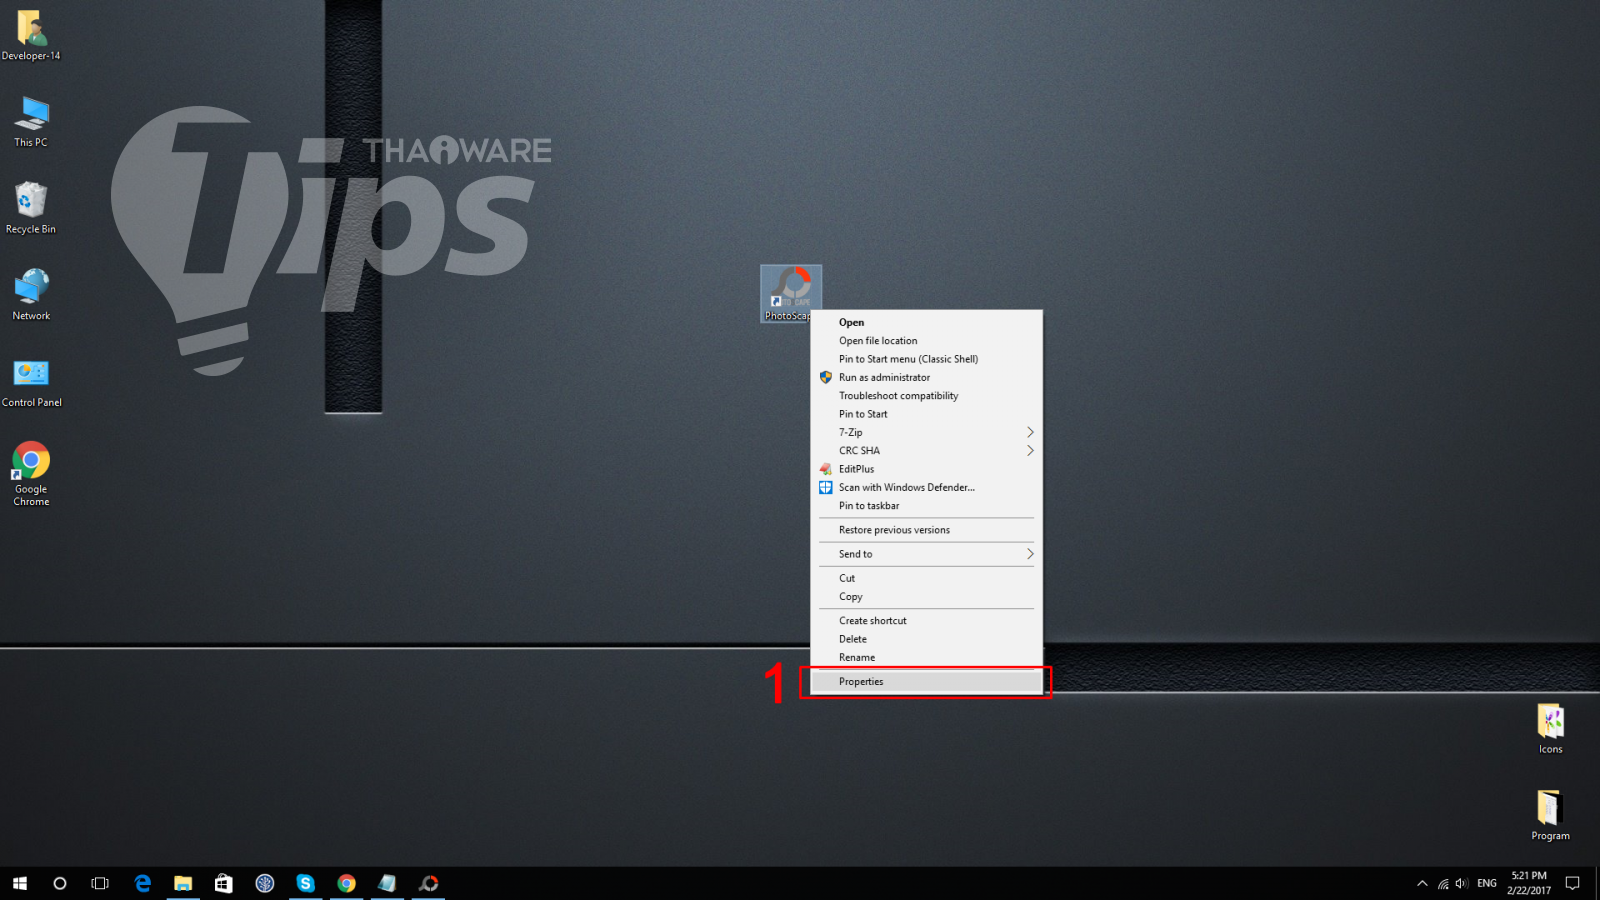Screen dimensions: 1600x900
Task: Choose Copy from the context menu
Action: 926,597
